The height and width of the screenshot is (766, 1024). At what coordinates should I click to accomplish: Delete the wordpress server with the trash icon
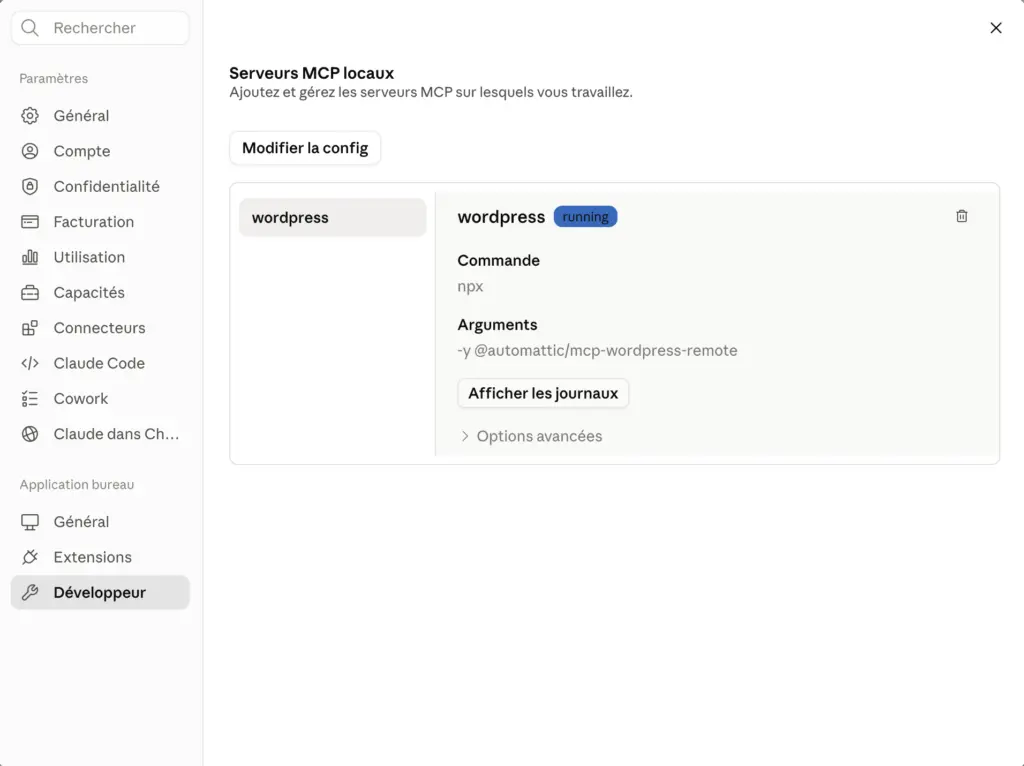pyautogui.click(x=962, y=216)
